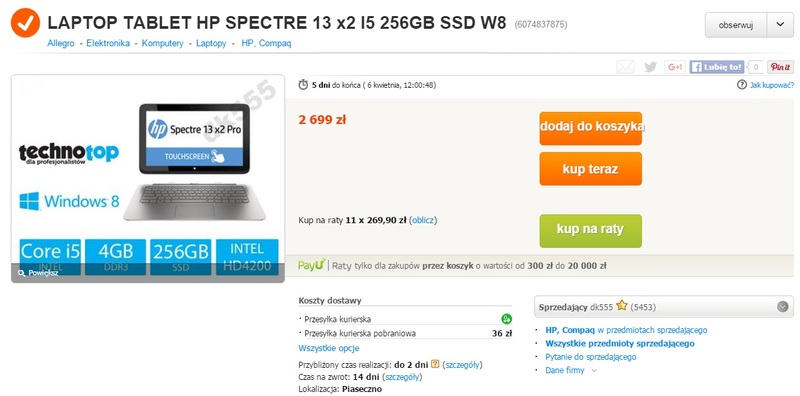Go to the Elektronika breadcrumb
Screen dimensions: 800x396
(x=108, y=43)
